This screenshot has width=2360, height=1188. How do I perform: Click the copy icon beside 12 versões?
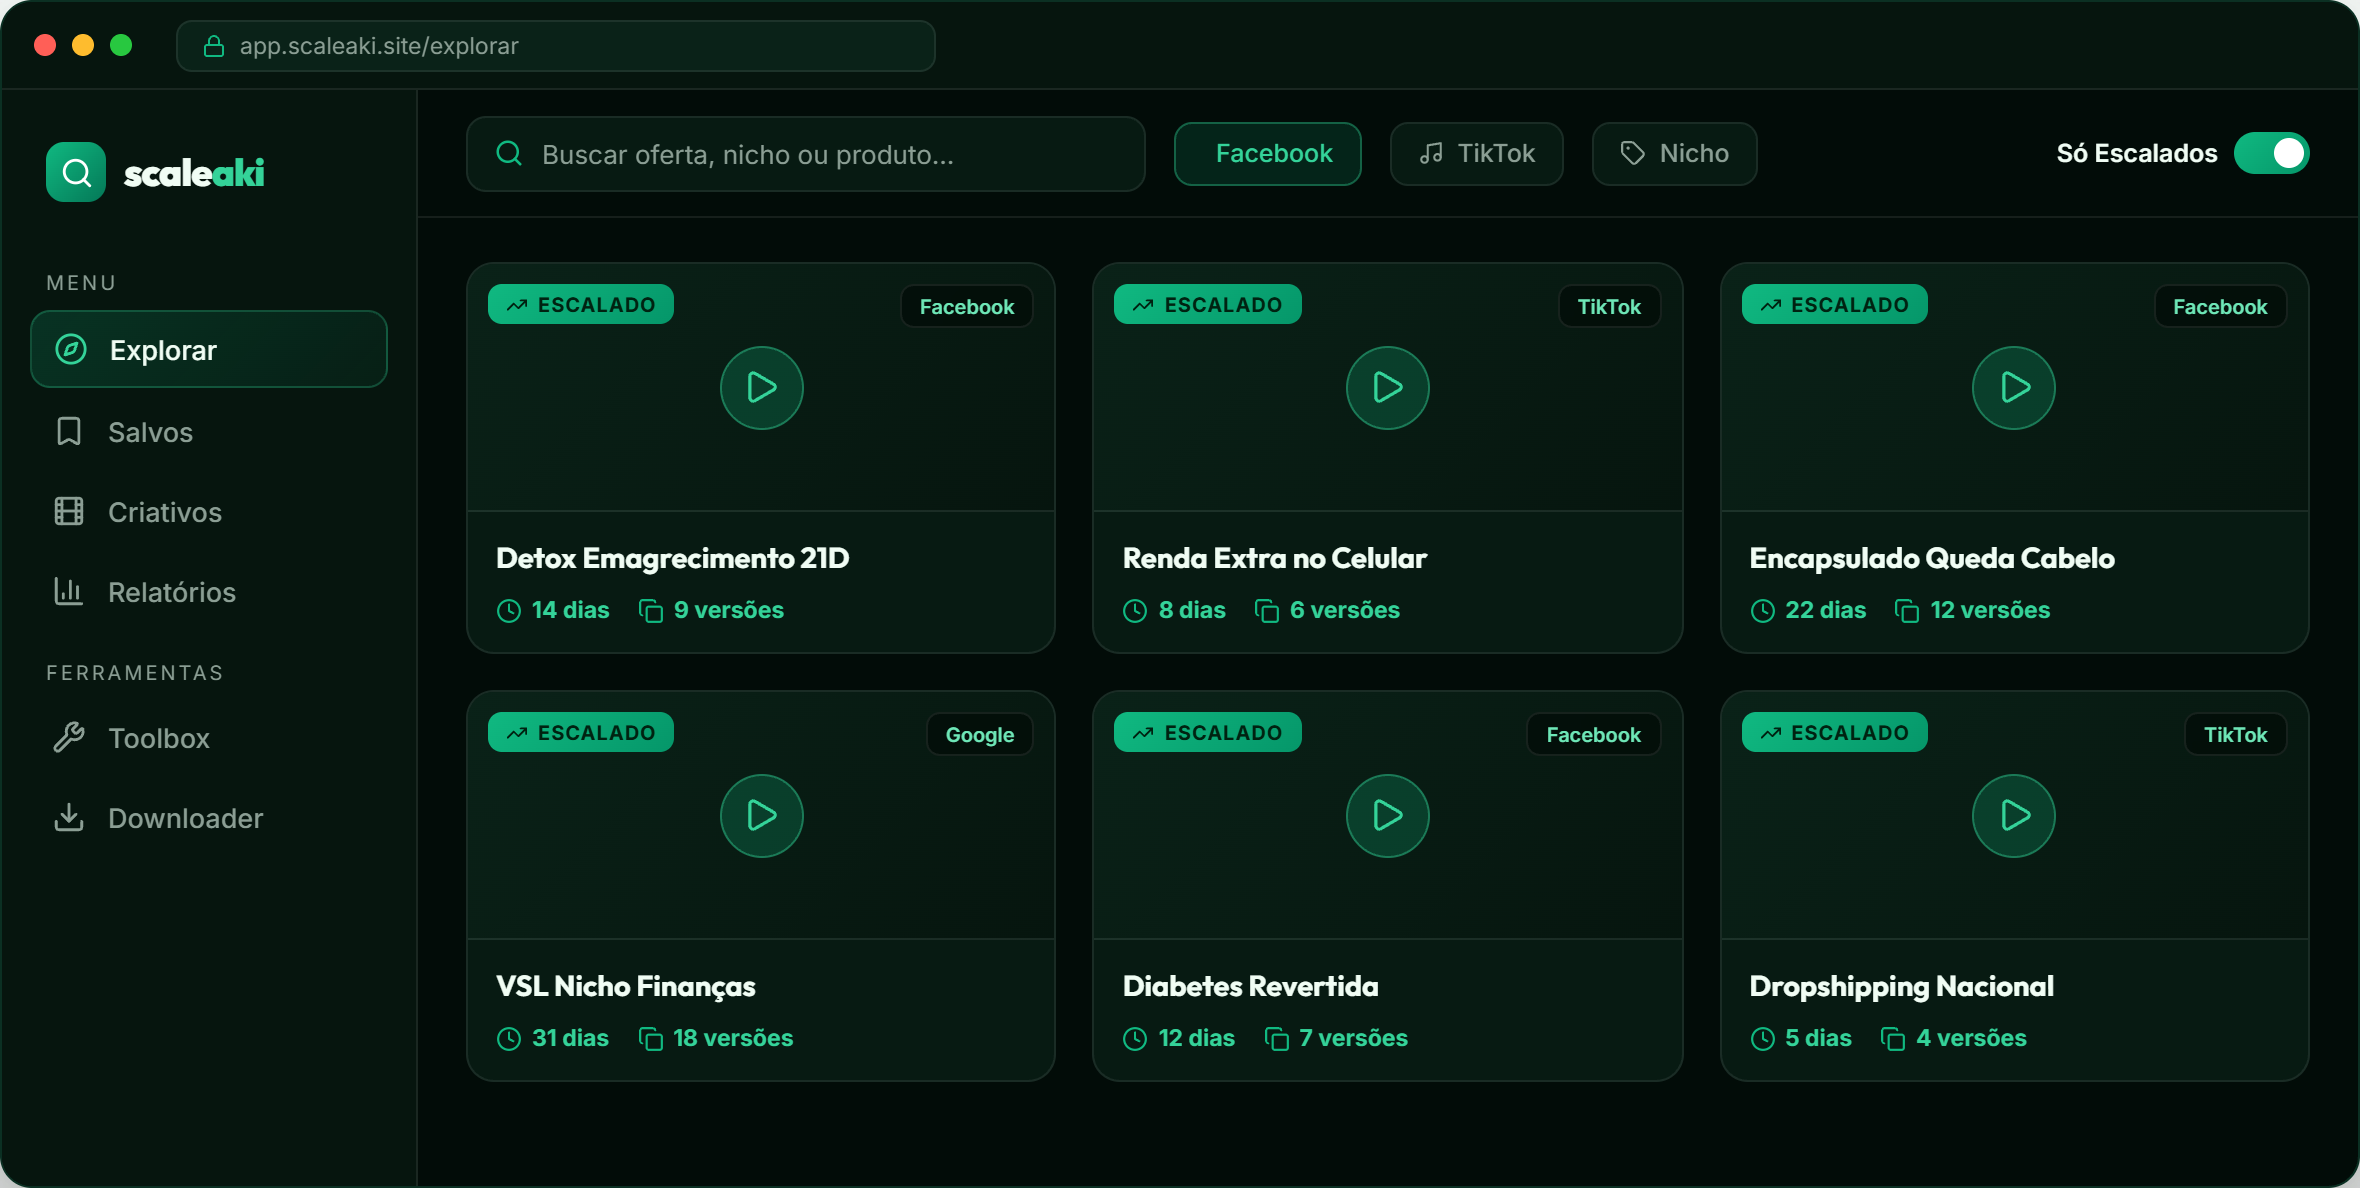pyautogui.click(x=1907, y=610)
